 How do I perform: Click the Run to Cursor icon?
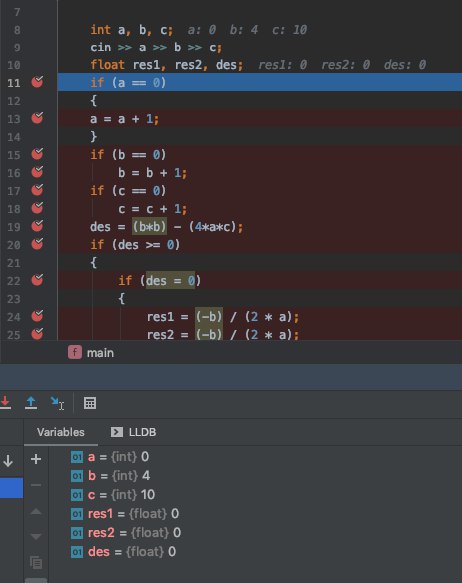coord(57,403)
